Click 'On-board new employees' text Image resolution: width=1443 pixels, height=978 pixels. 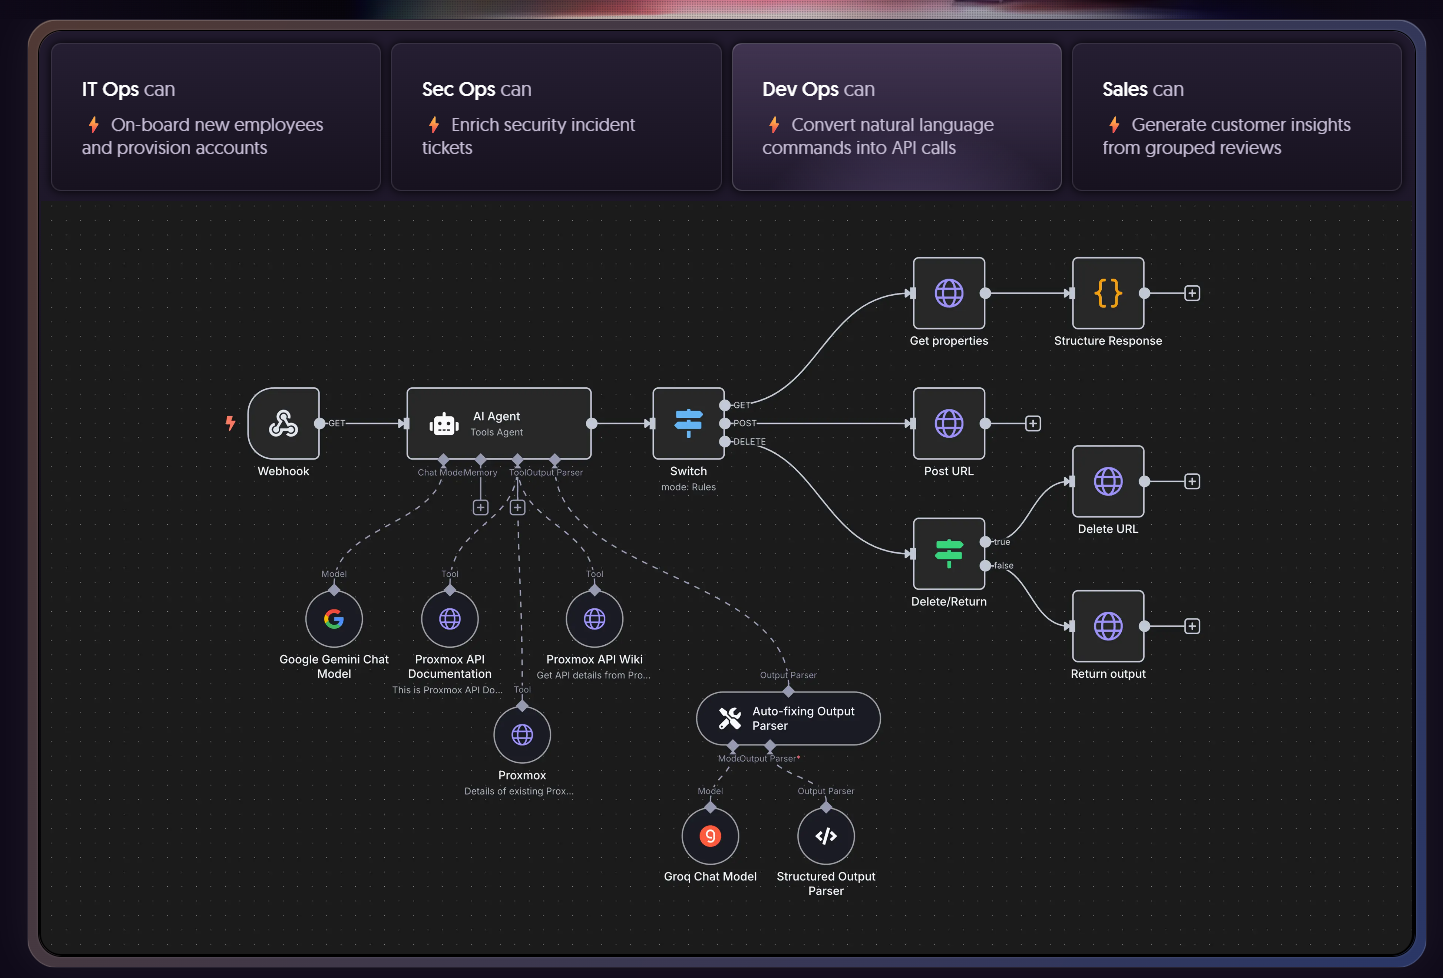[217, 125]
